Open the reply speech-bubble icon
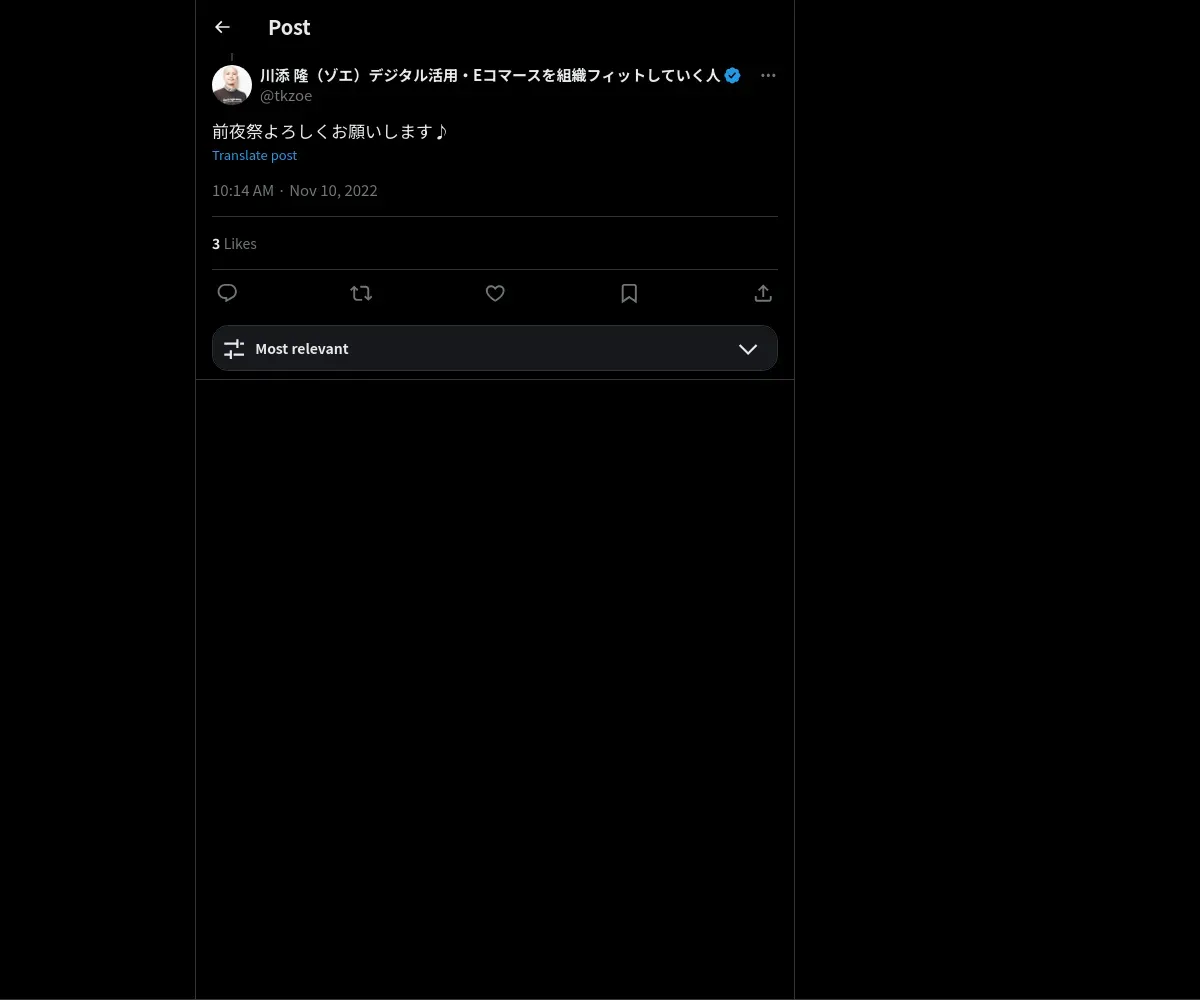 click(x=227, y=293)
